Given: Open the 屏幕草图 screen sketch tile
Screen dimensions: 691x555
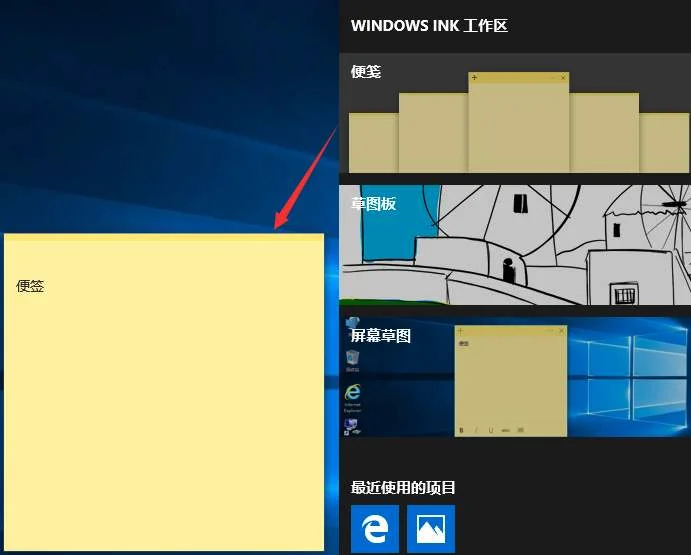Looking at the screenshot, I should (x=515, y=377).
